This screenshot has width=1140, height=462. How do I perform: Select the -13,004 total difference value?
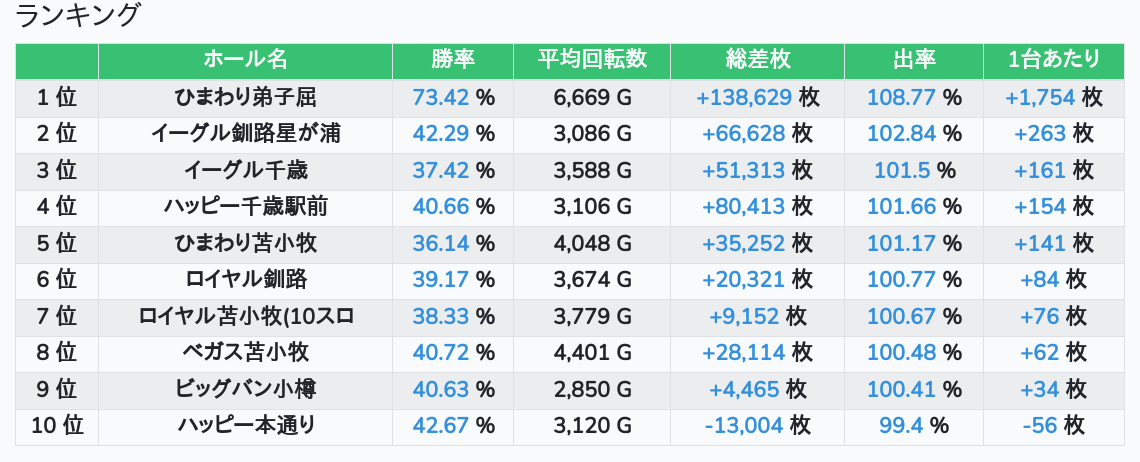[x=744, y=426]
